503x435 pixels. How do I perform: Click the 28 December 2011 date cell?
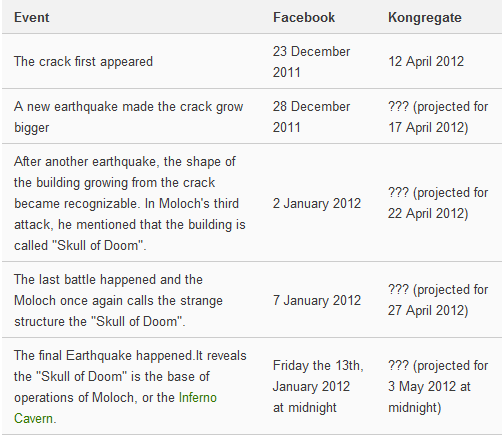click(311, 117)
